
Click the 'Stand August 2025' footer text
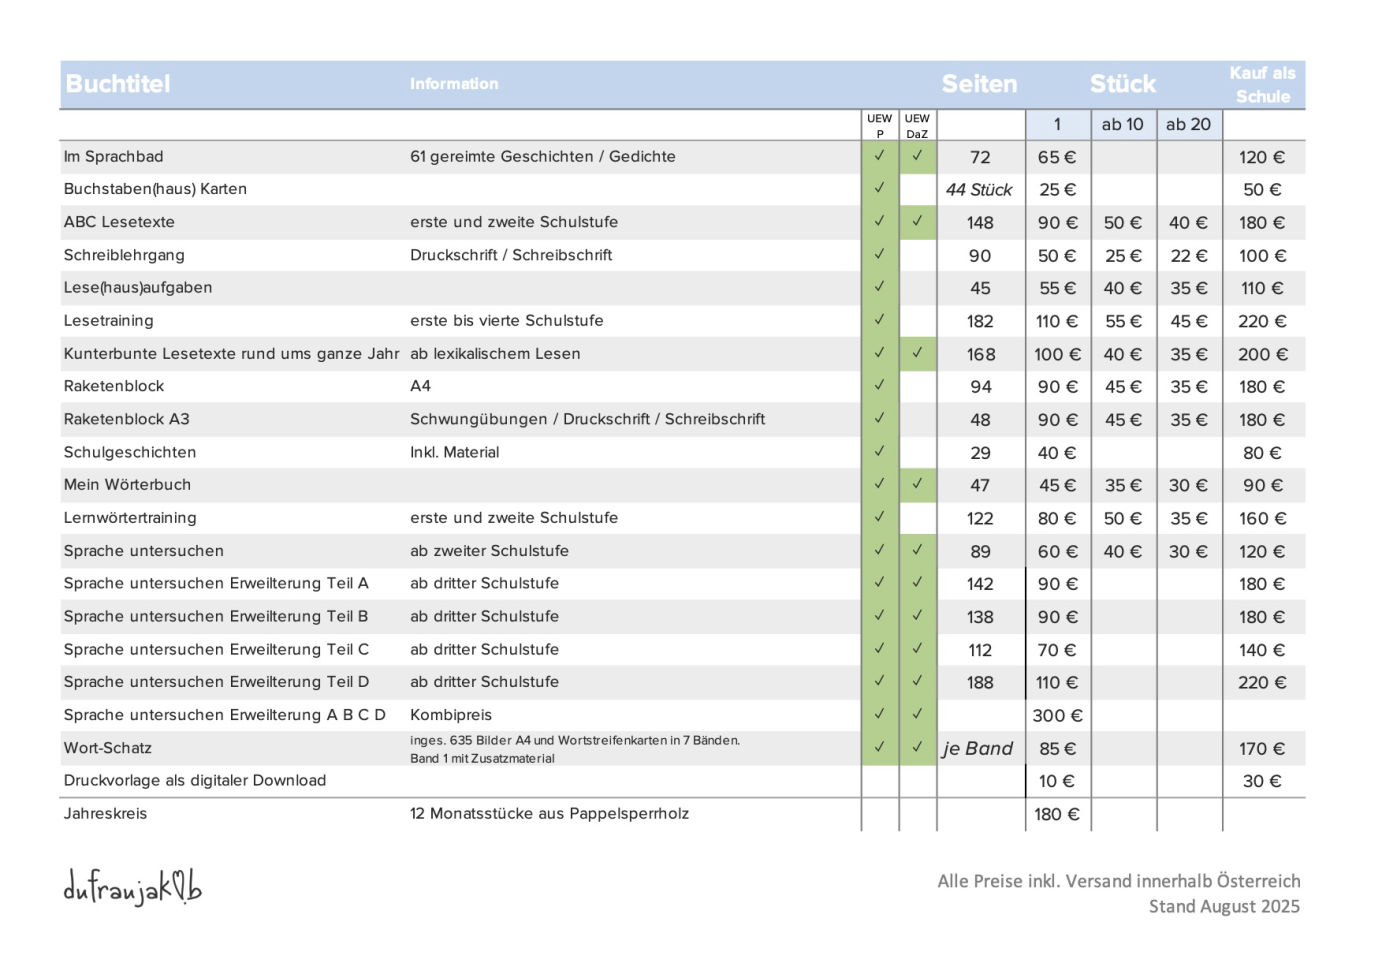coord(1224,907)
